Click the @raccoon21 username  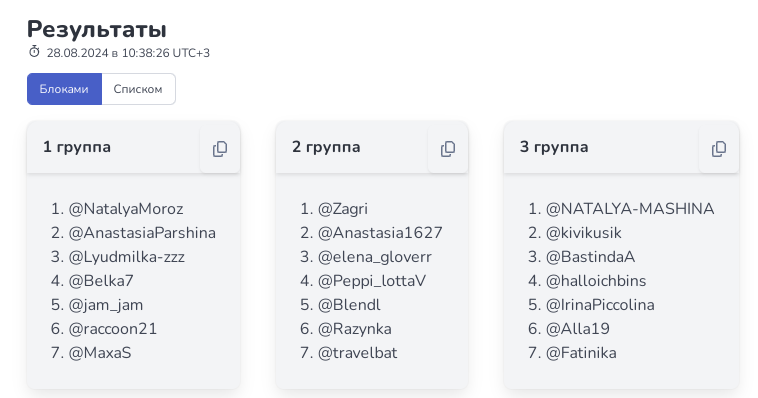click(113, 329)
